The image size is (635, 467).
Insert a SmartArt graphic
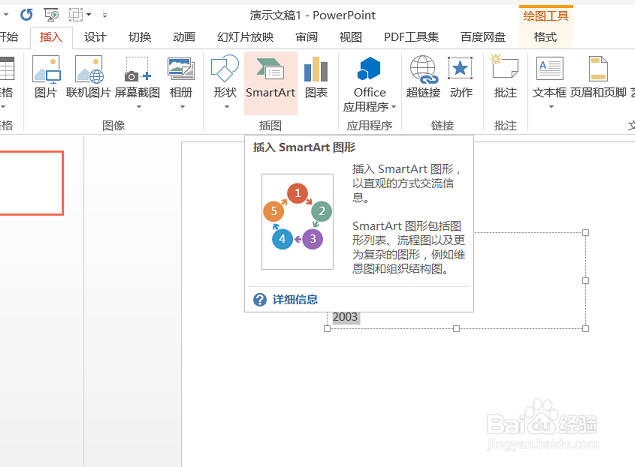(x=271, y=83)
